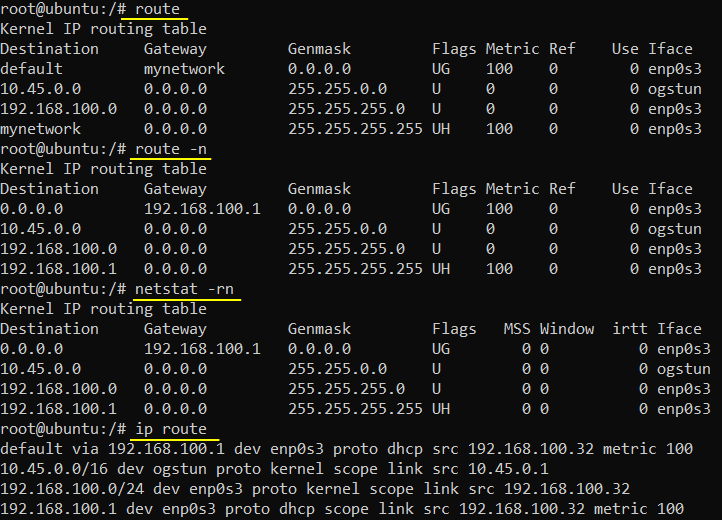Click 'default via 192.168.100.1' line start
This screenshot has width=722, height=520.
point(112,449)
